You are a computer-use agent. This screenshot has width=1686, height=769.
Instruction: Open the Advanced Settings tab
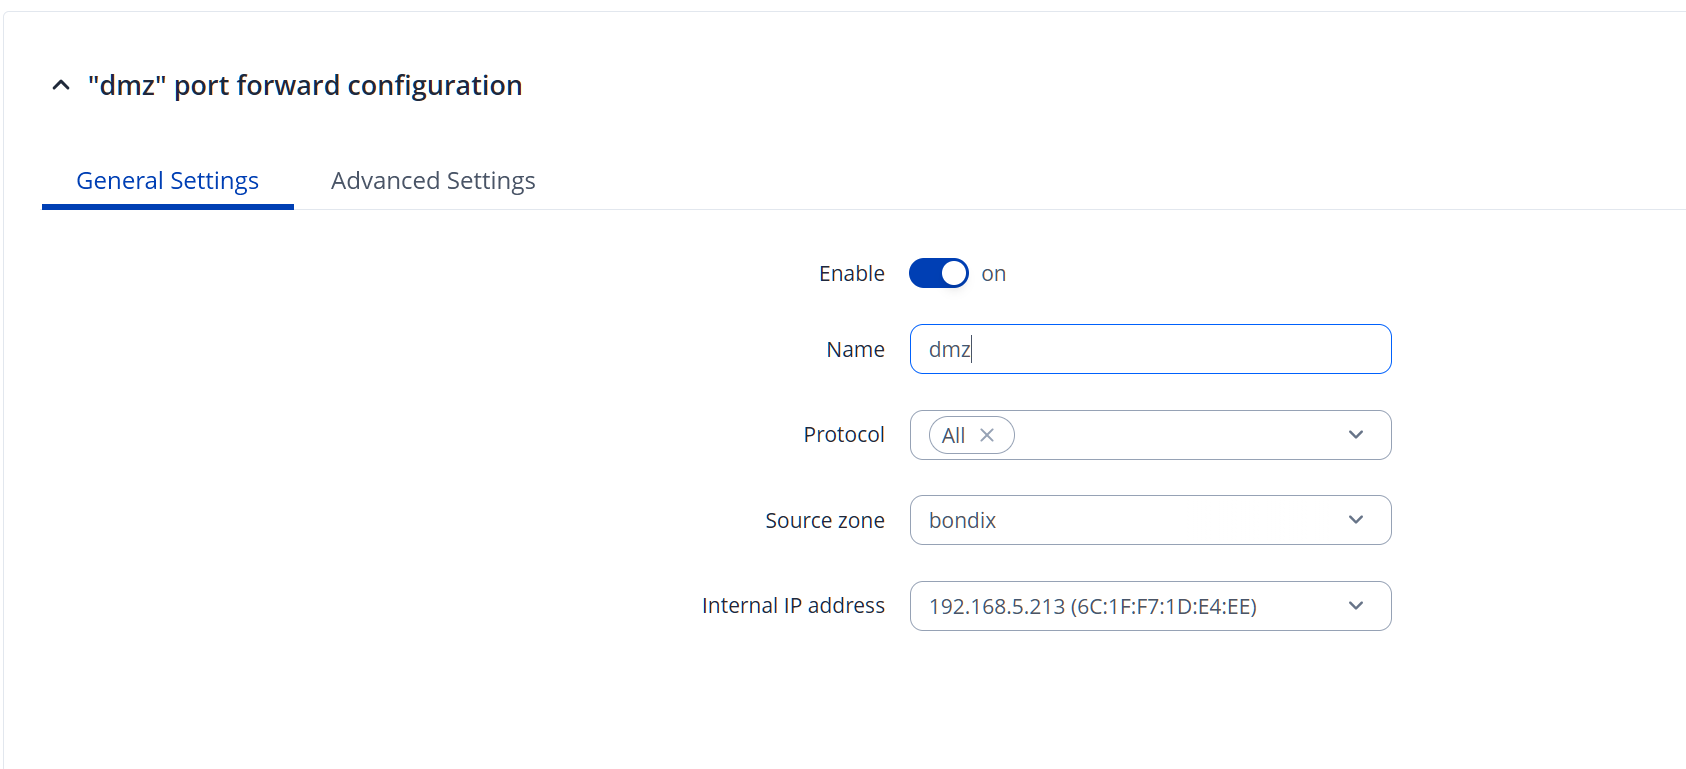433,181
